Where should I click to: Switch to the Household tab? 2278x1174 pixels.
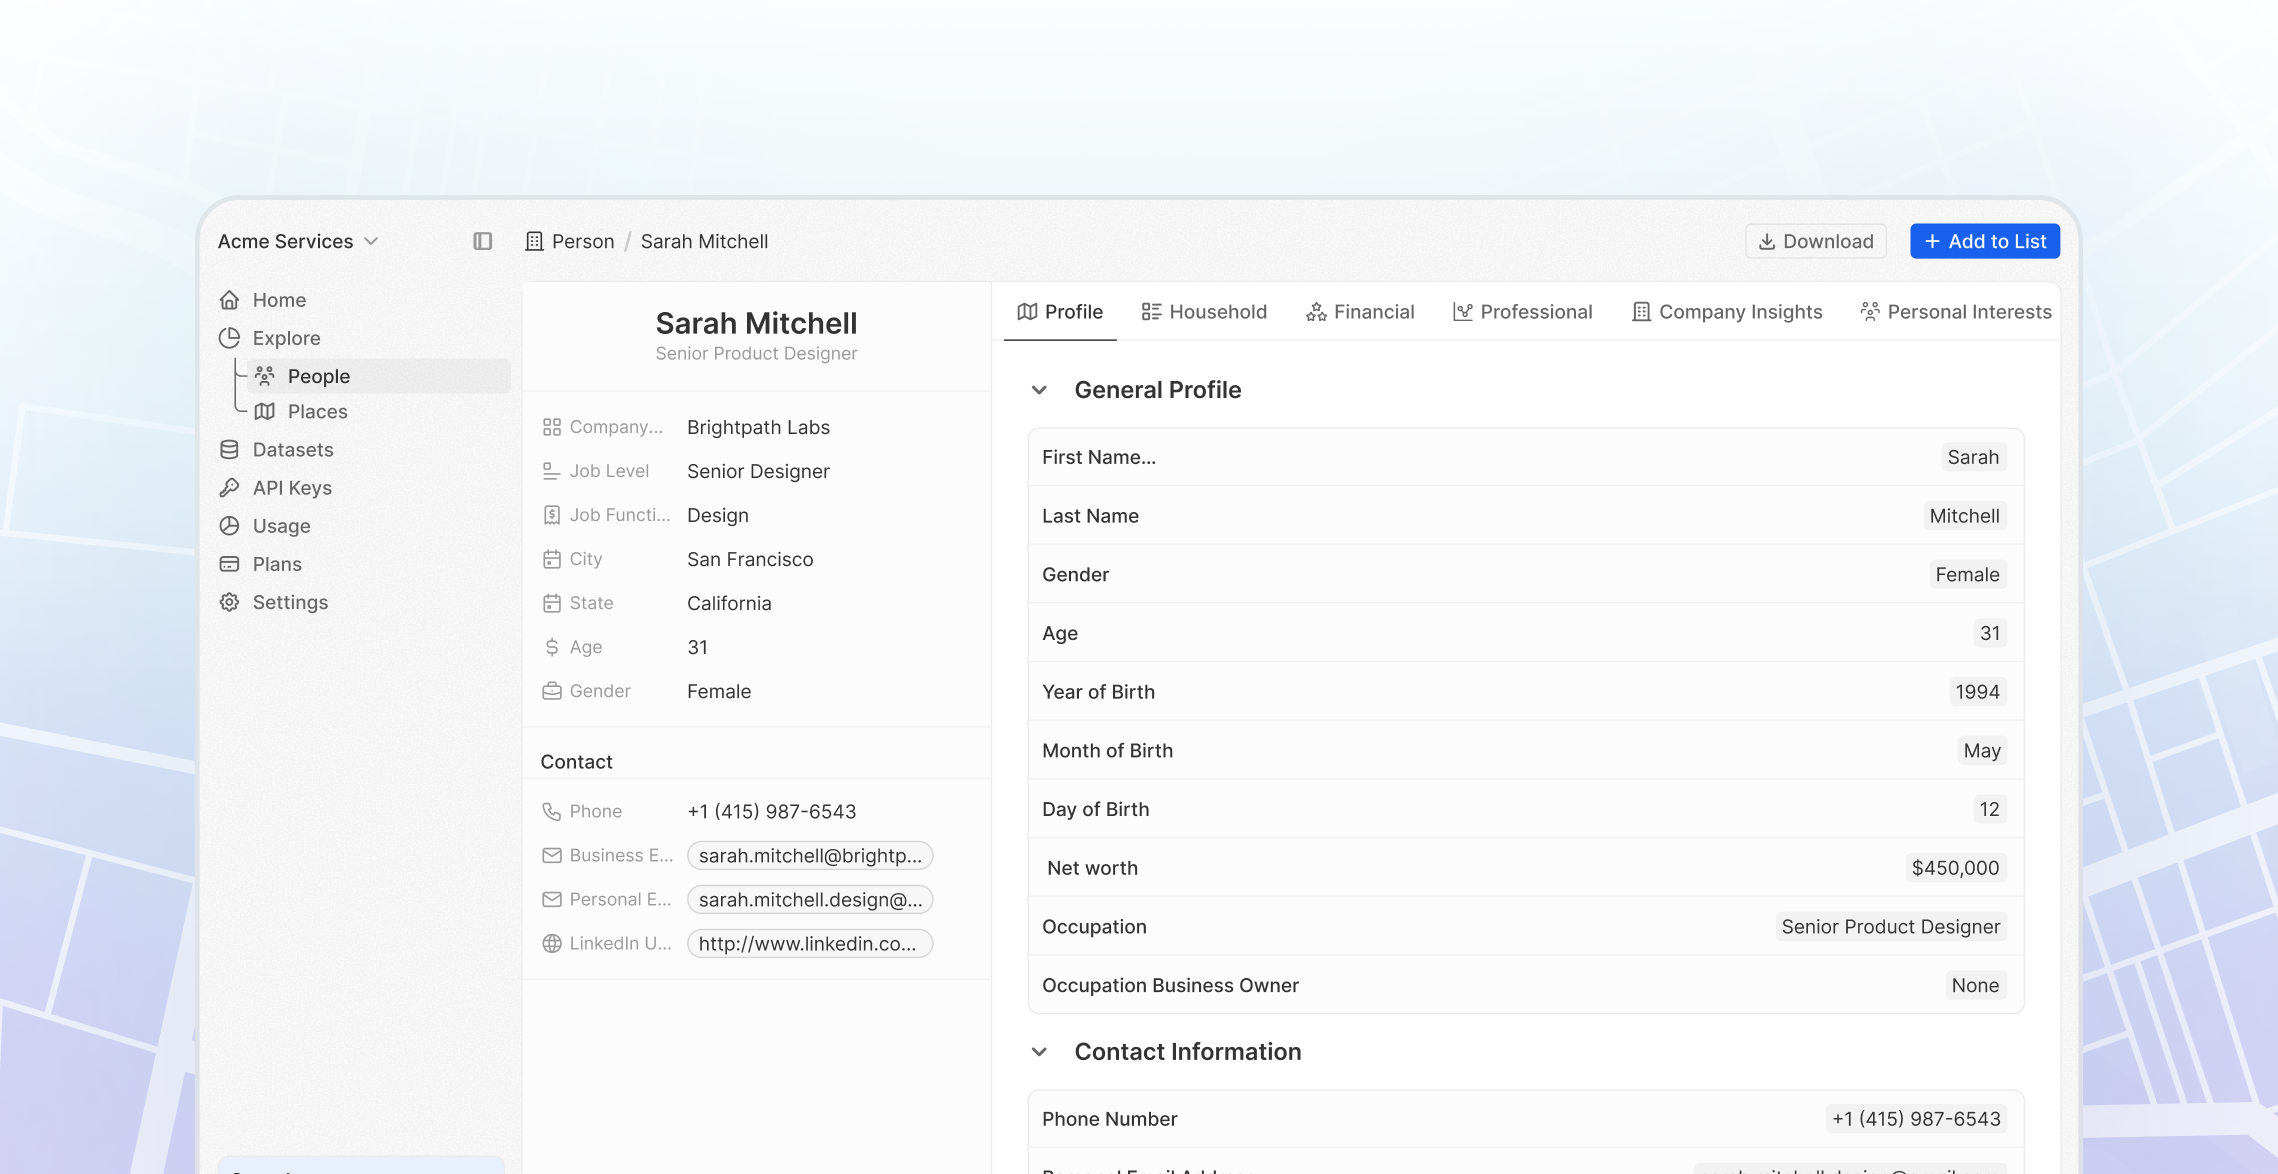[x=1204, y=312]
